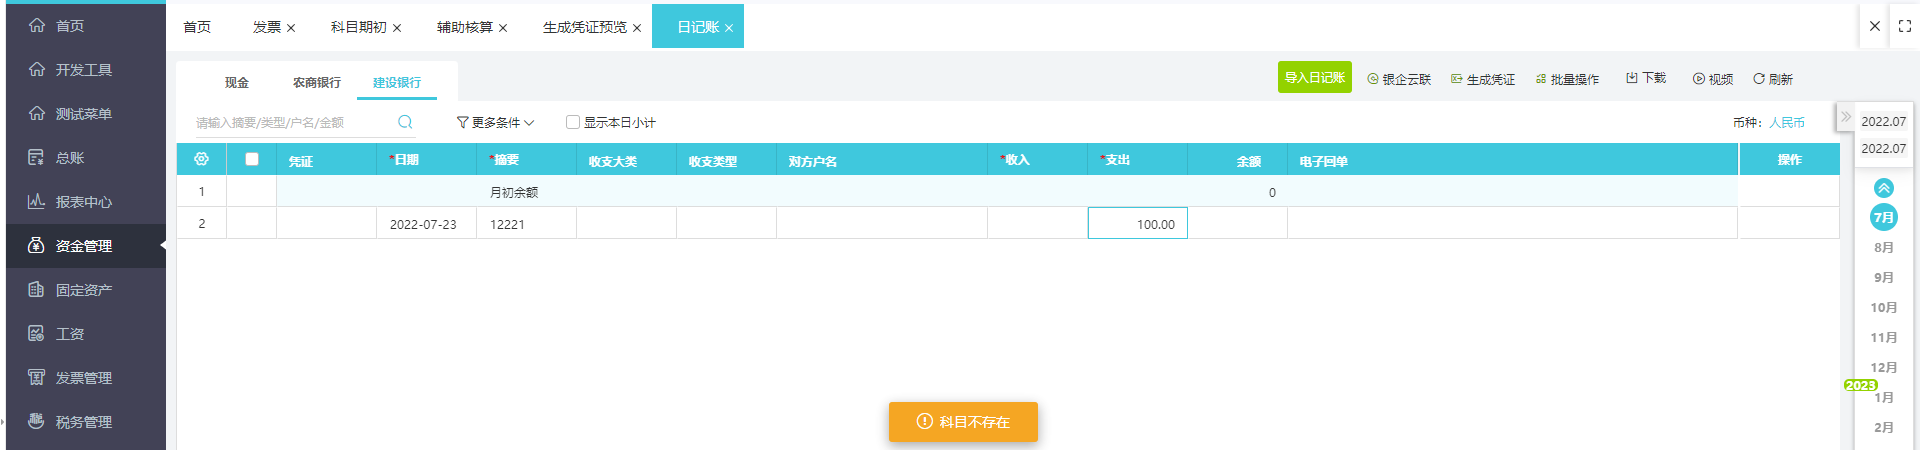Click the table column settings gear icon
The width and height of the screenshot is (1920, 450).
point(201,159)
